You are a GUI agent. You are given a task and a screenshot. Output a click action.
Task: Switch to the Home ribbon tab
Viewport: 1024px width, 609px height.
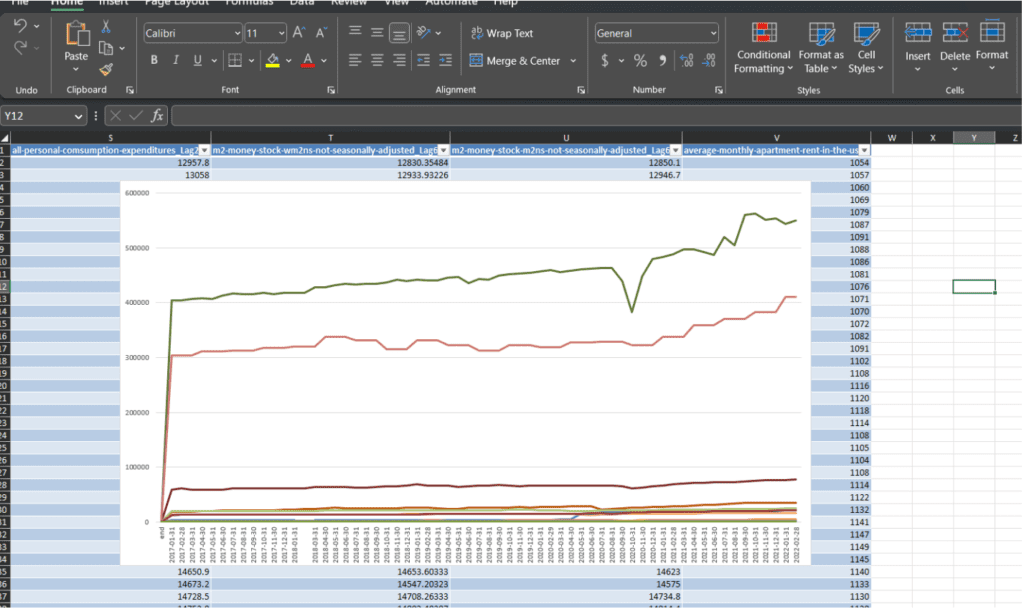[x=67, y=3]
